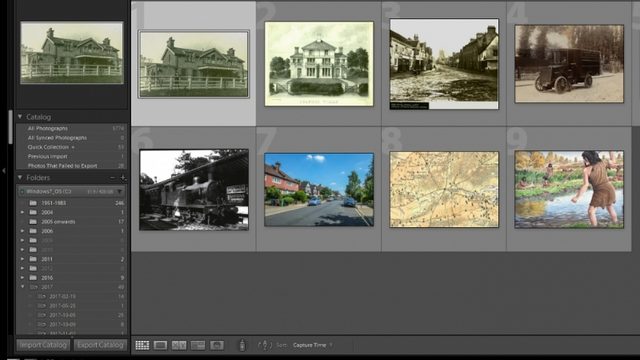
Task: Collapse the 2017 folder
Action: (x=22, y=287)
